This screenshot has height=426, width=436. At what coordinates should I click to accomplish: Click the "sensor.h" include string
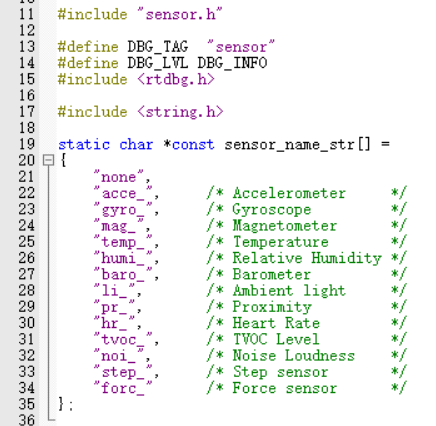[180, 14]
